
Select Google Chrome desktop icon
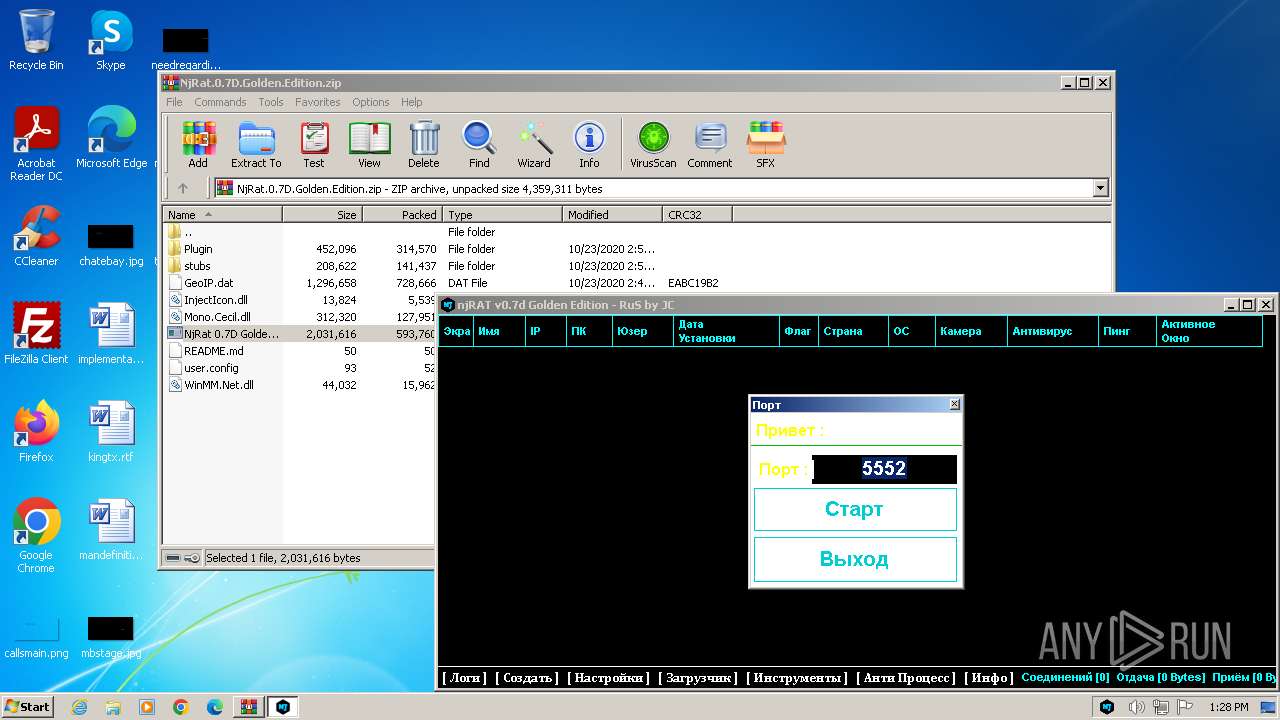click(x=36, y=536)
